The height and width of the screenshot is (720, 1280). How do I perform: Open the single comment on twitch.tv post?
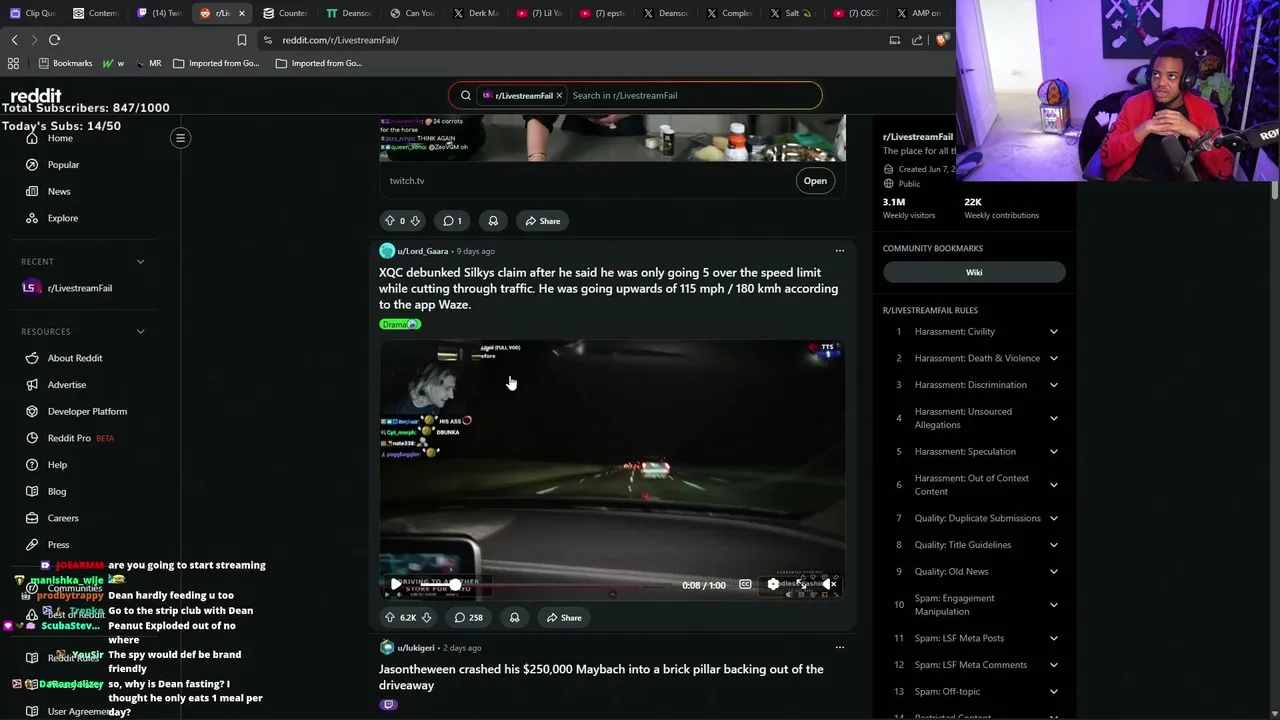point(453,221)
